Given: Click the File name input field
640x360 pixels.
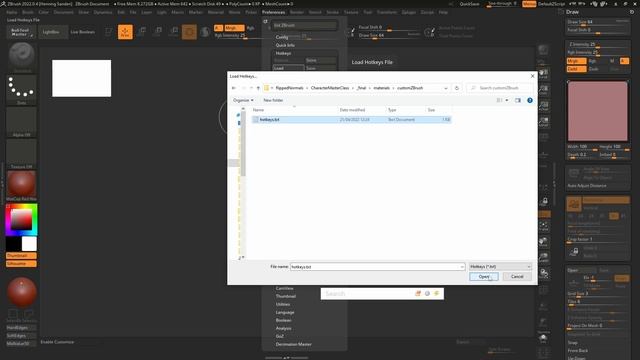Looking at the screenshot, I should [375, 267].
